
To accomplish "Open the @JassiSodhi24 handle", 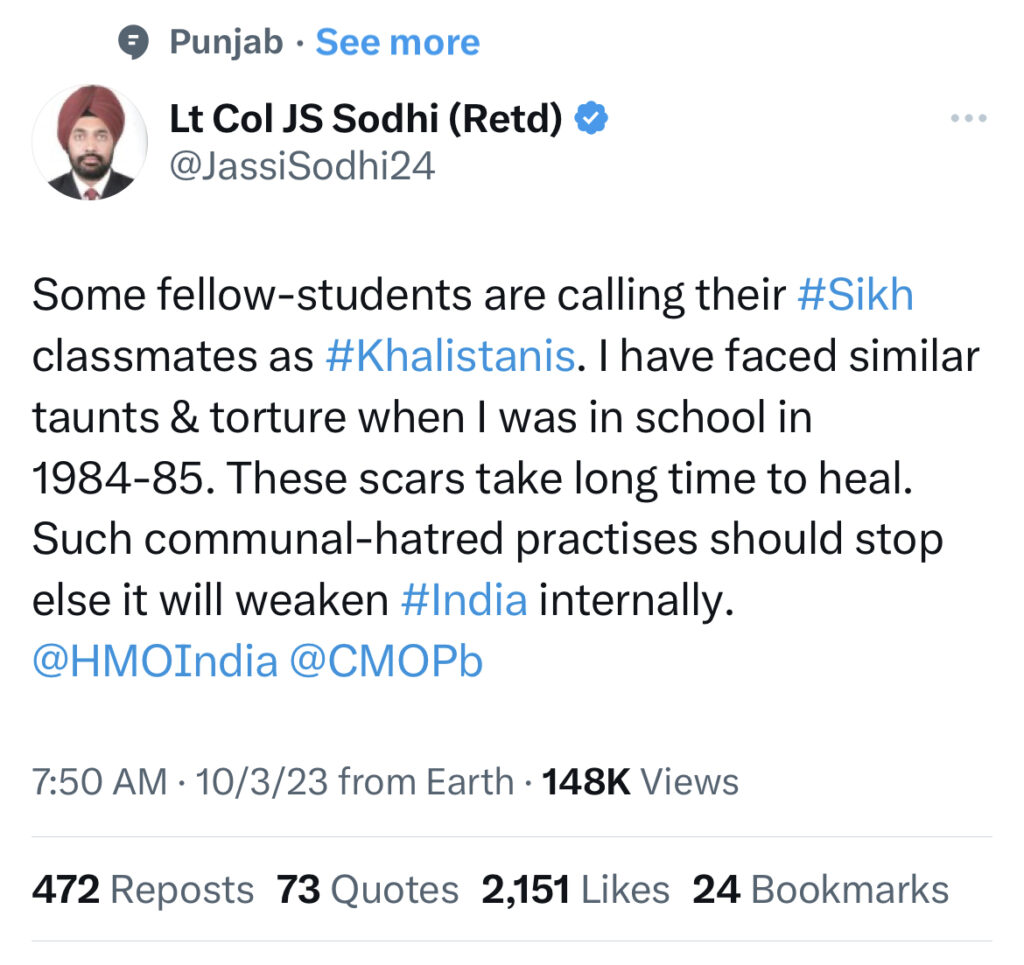I will coord(302,165).
